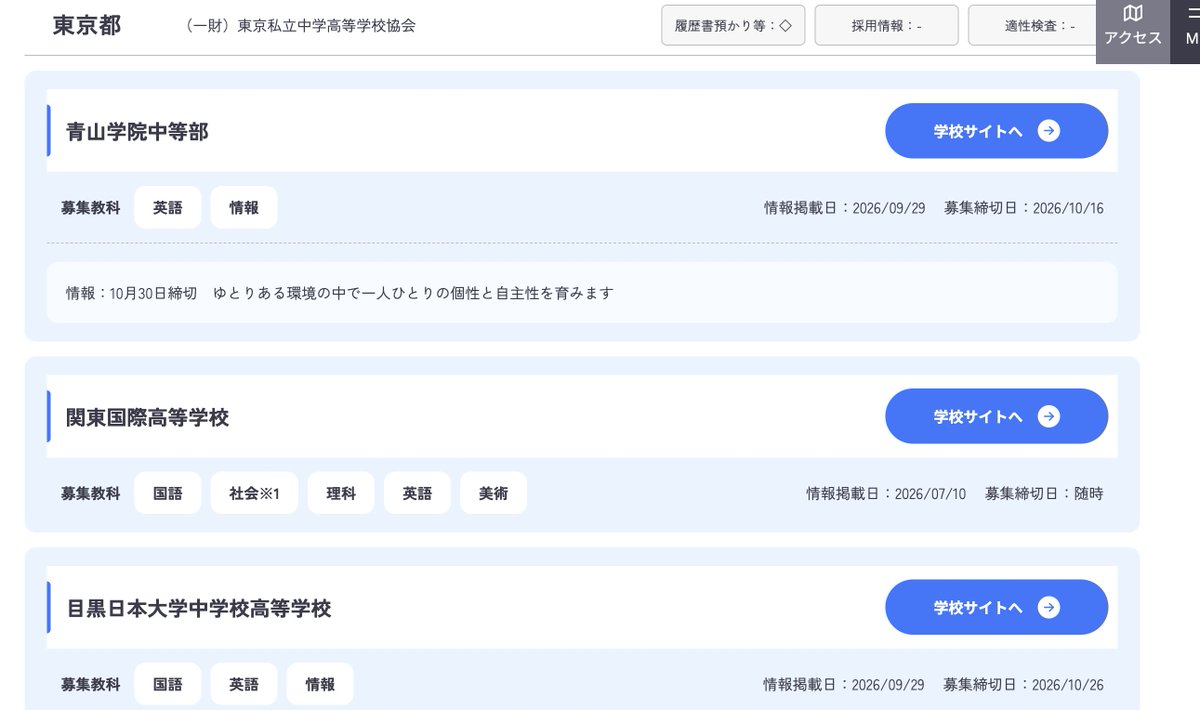Viewport: 1200px width, 710px height.
Task: Select the 英語 tag under 関東国際高等学校
Action: (417, 493)
